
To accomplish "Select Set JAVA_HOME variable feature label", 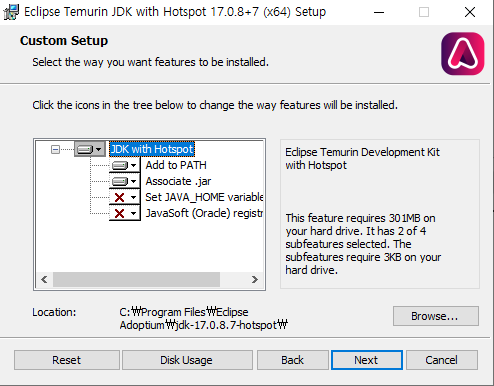I will tap(204, 197).
